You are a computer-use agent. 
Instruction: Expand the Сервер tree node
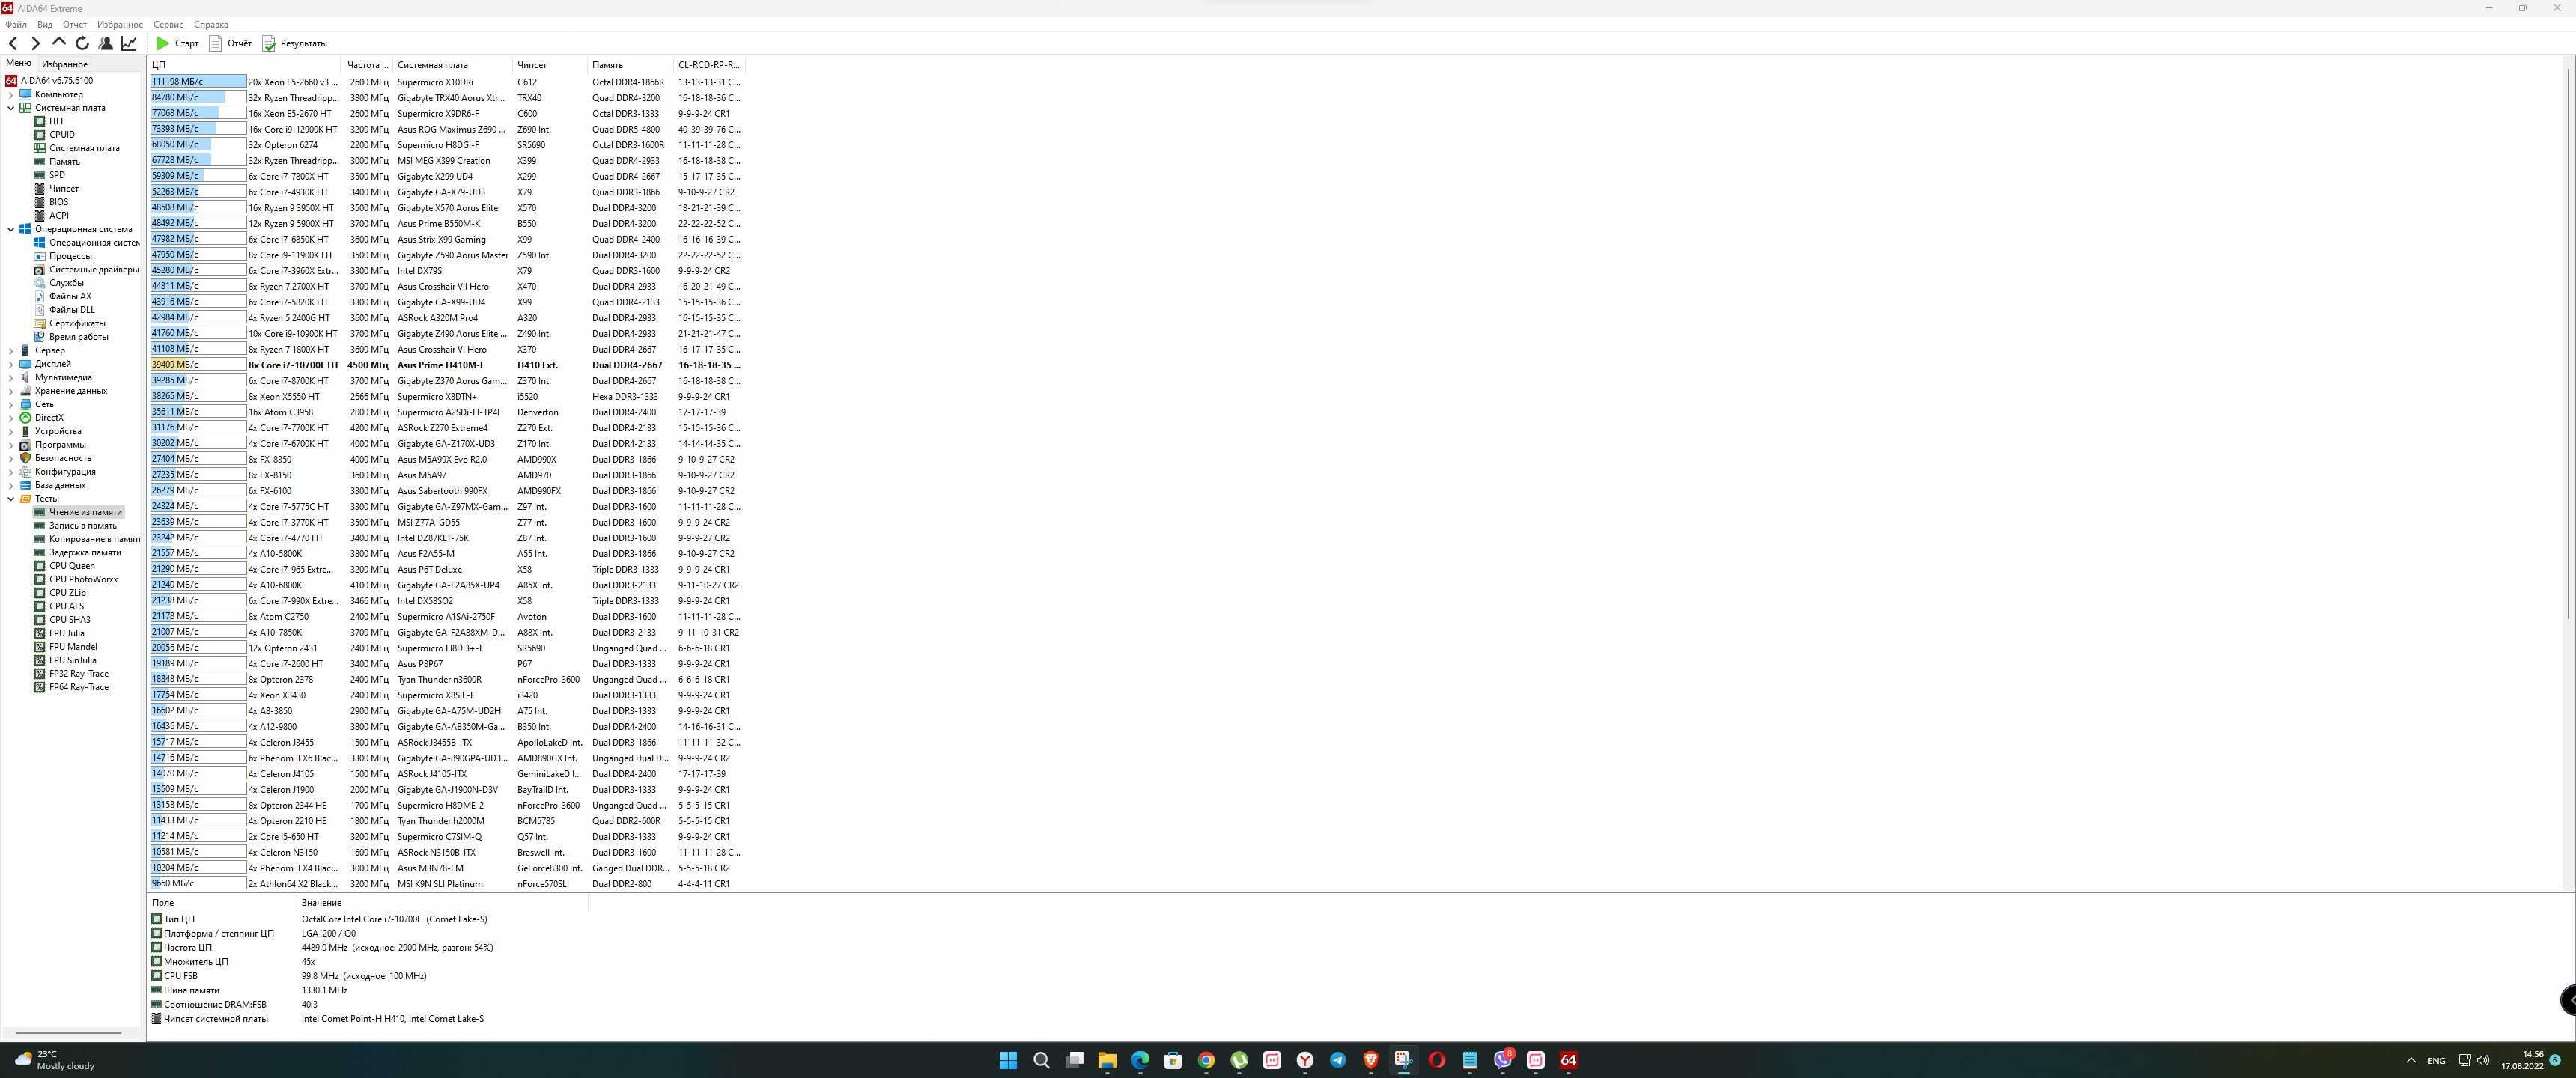click(11, 350)
